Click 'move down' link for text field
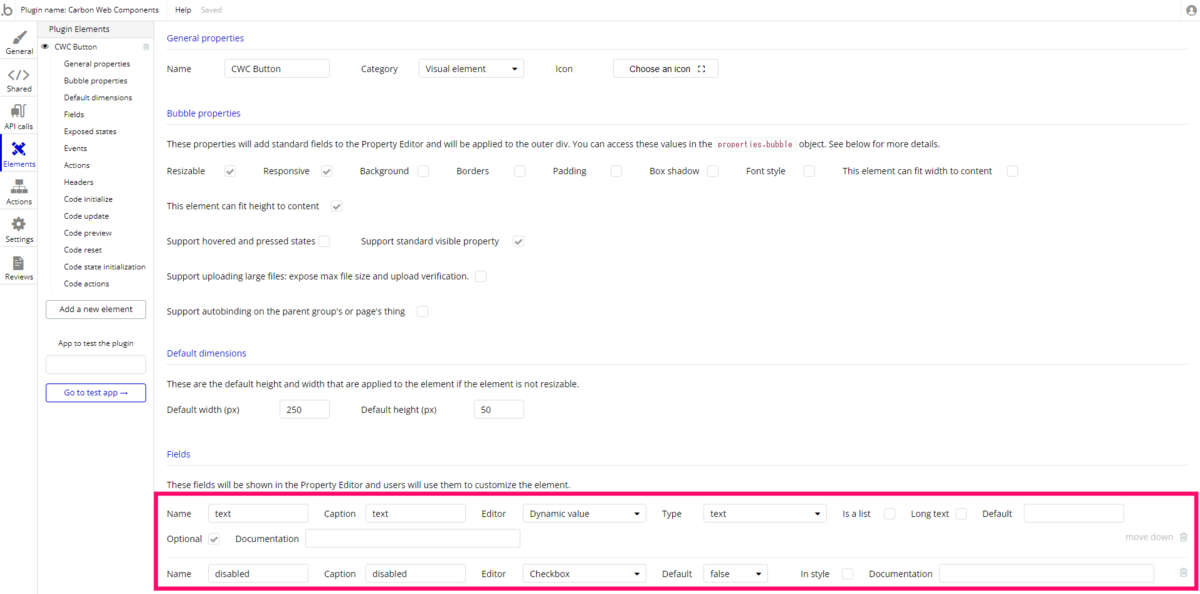This screenshot has width=1200, height=594. (x=1149, y=537)
